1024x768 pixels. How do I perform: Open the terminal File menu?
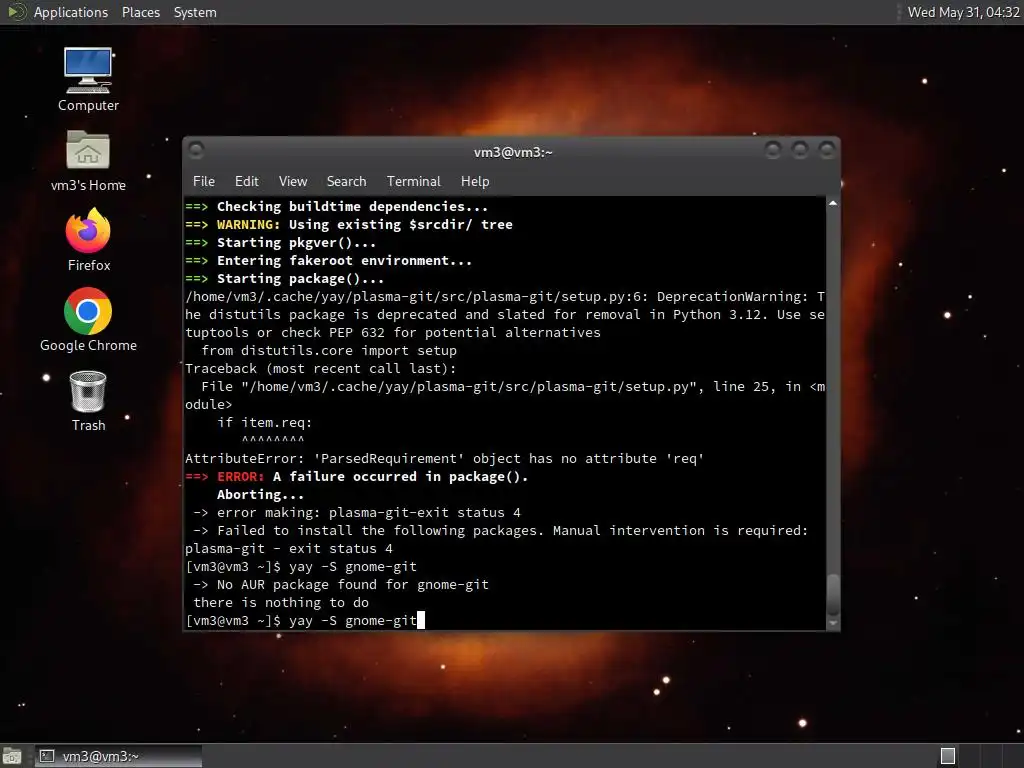click(204, 181)
